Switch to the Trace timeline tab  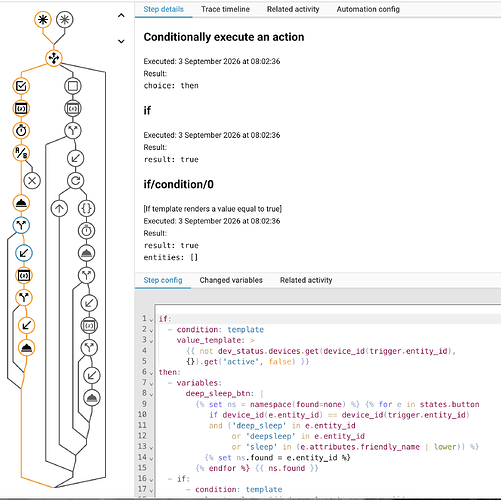tap(225, 9)
